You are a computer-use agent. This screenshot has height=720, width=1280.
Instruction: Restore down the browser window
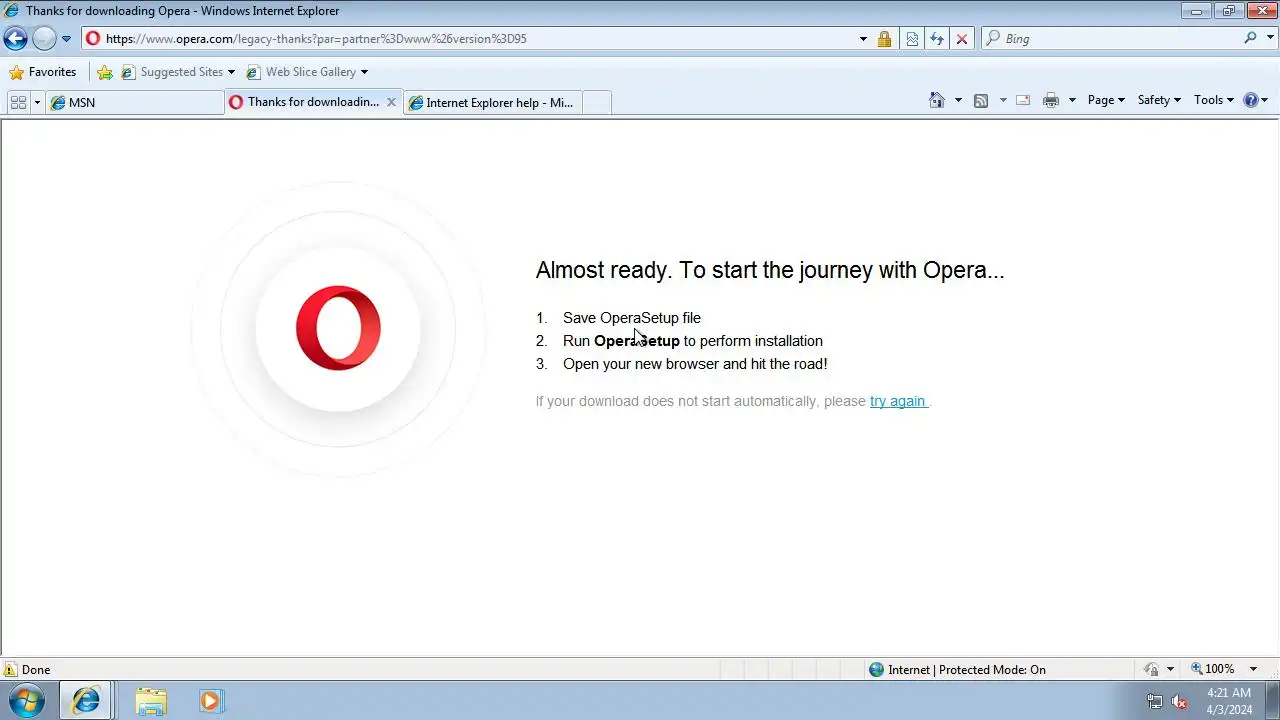pos(1229,11)
